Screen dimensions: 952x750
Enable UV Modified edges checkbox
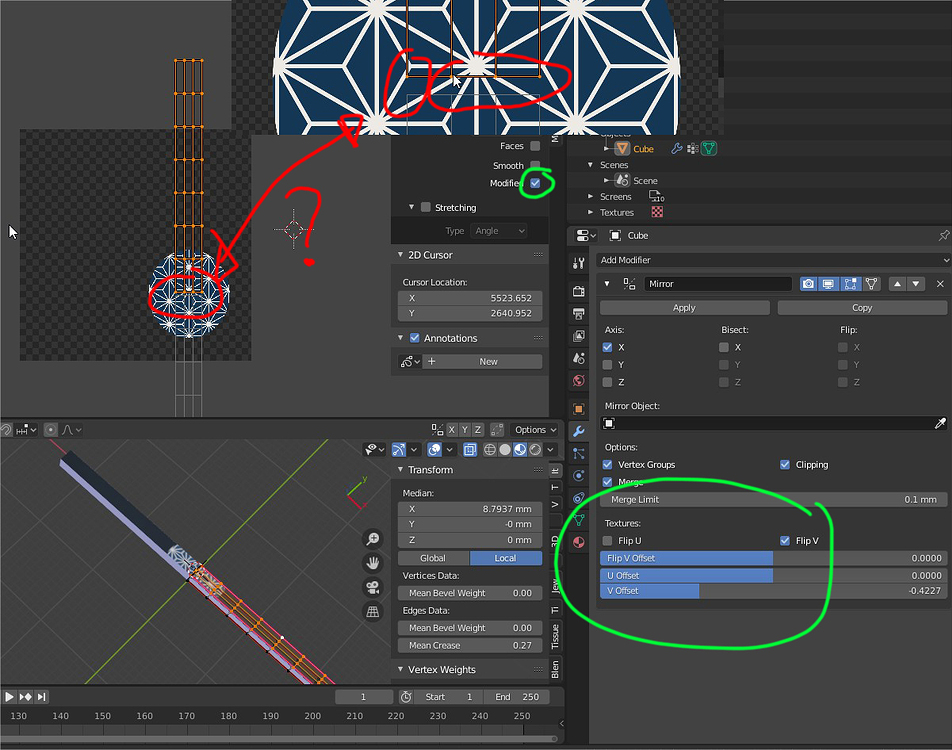click(x=535, y=183)
